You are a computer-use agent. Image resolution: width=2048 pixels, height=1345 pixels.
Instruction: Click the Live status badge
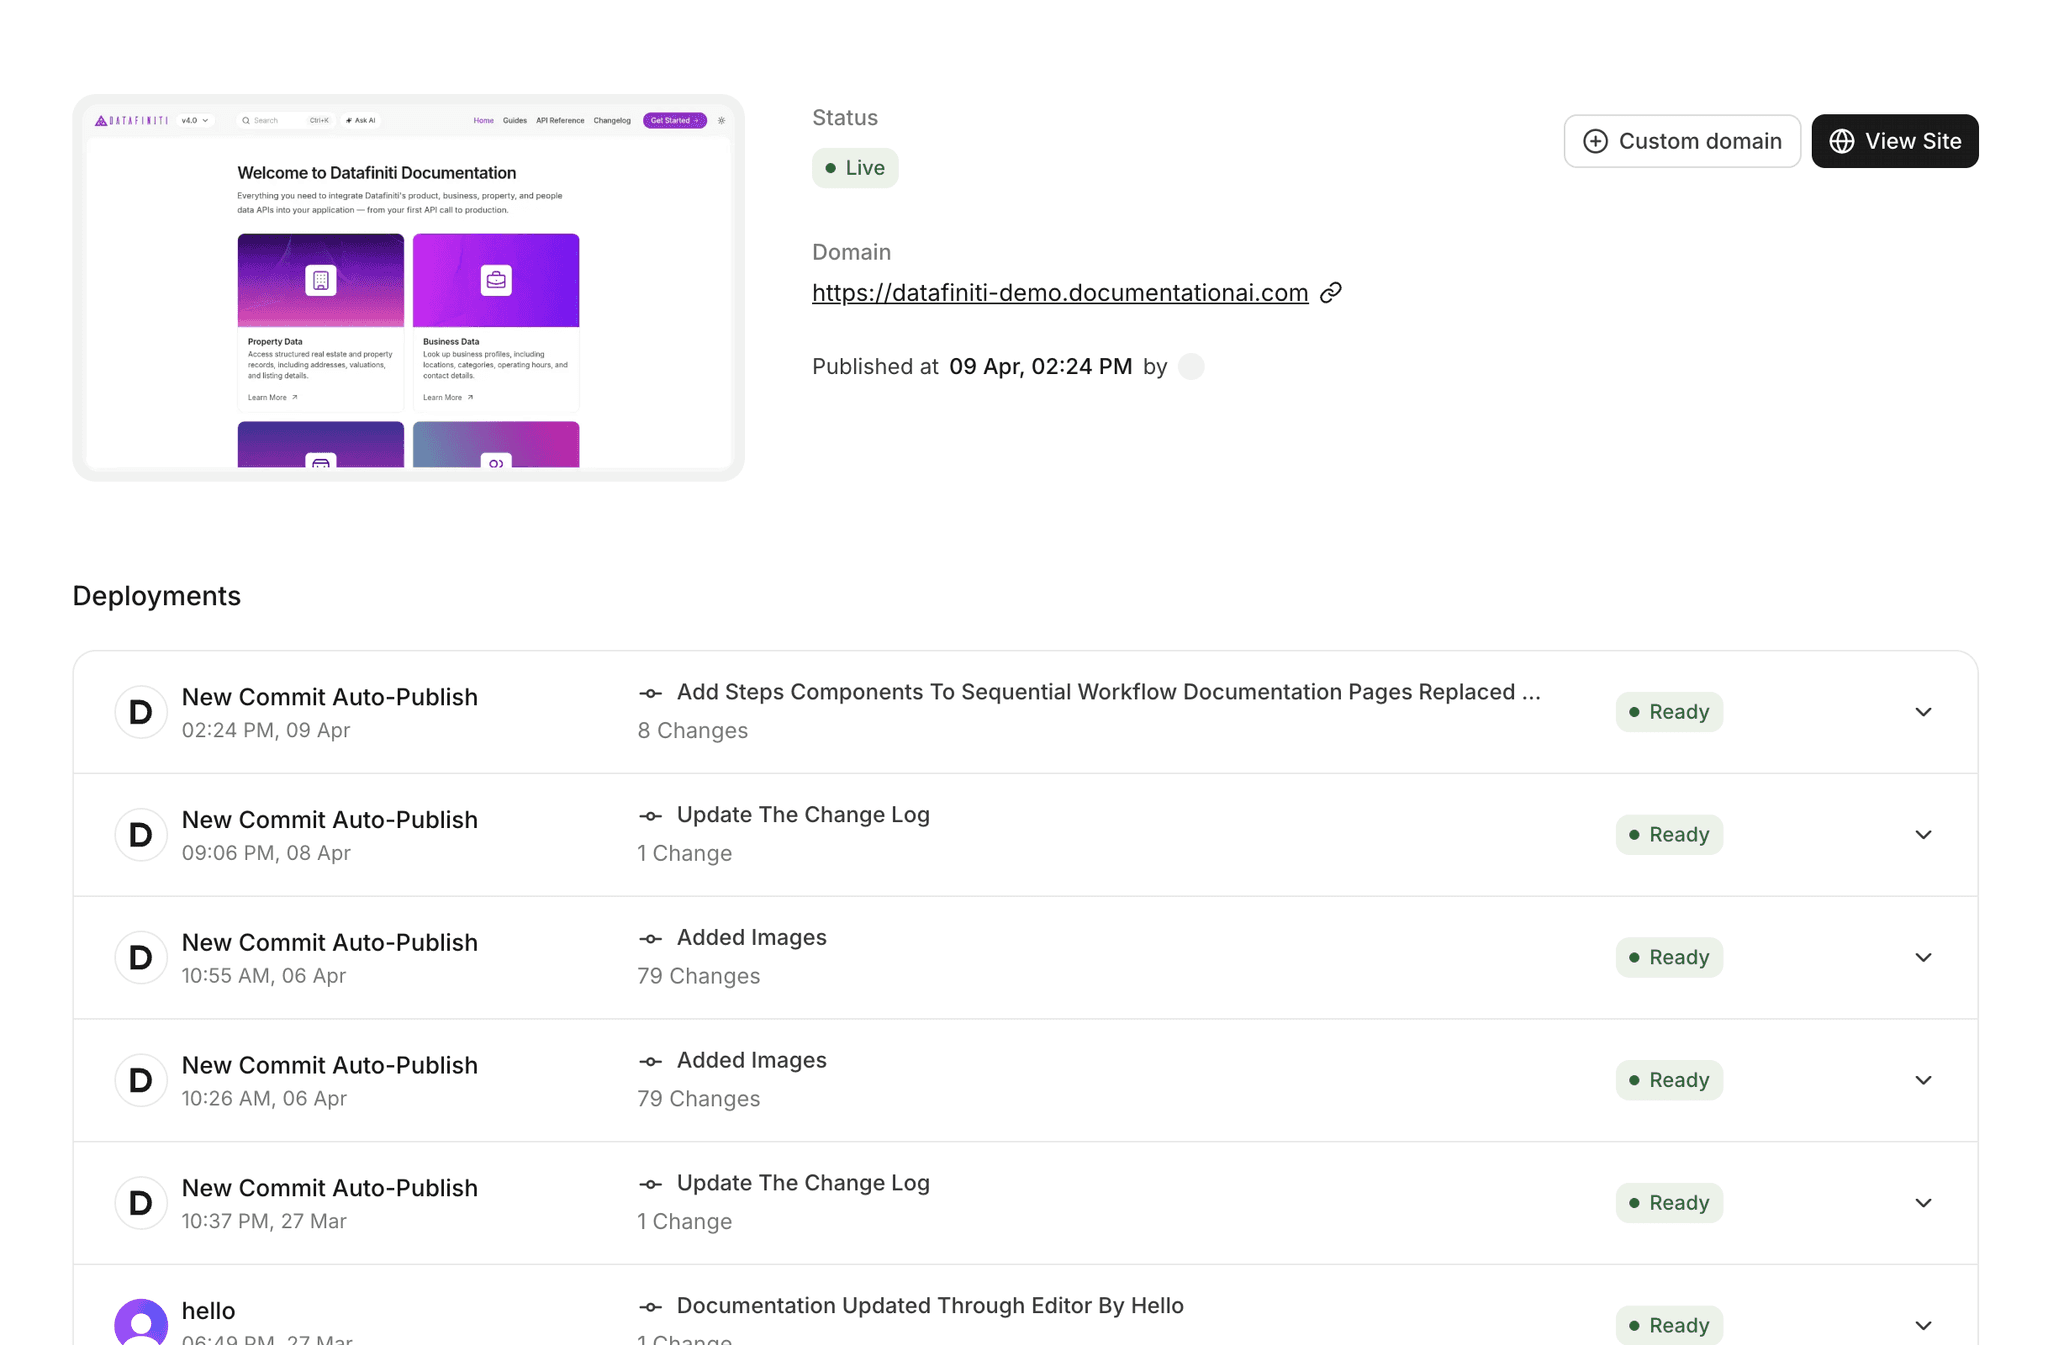(855, 168)
